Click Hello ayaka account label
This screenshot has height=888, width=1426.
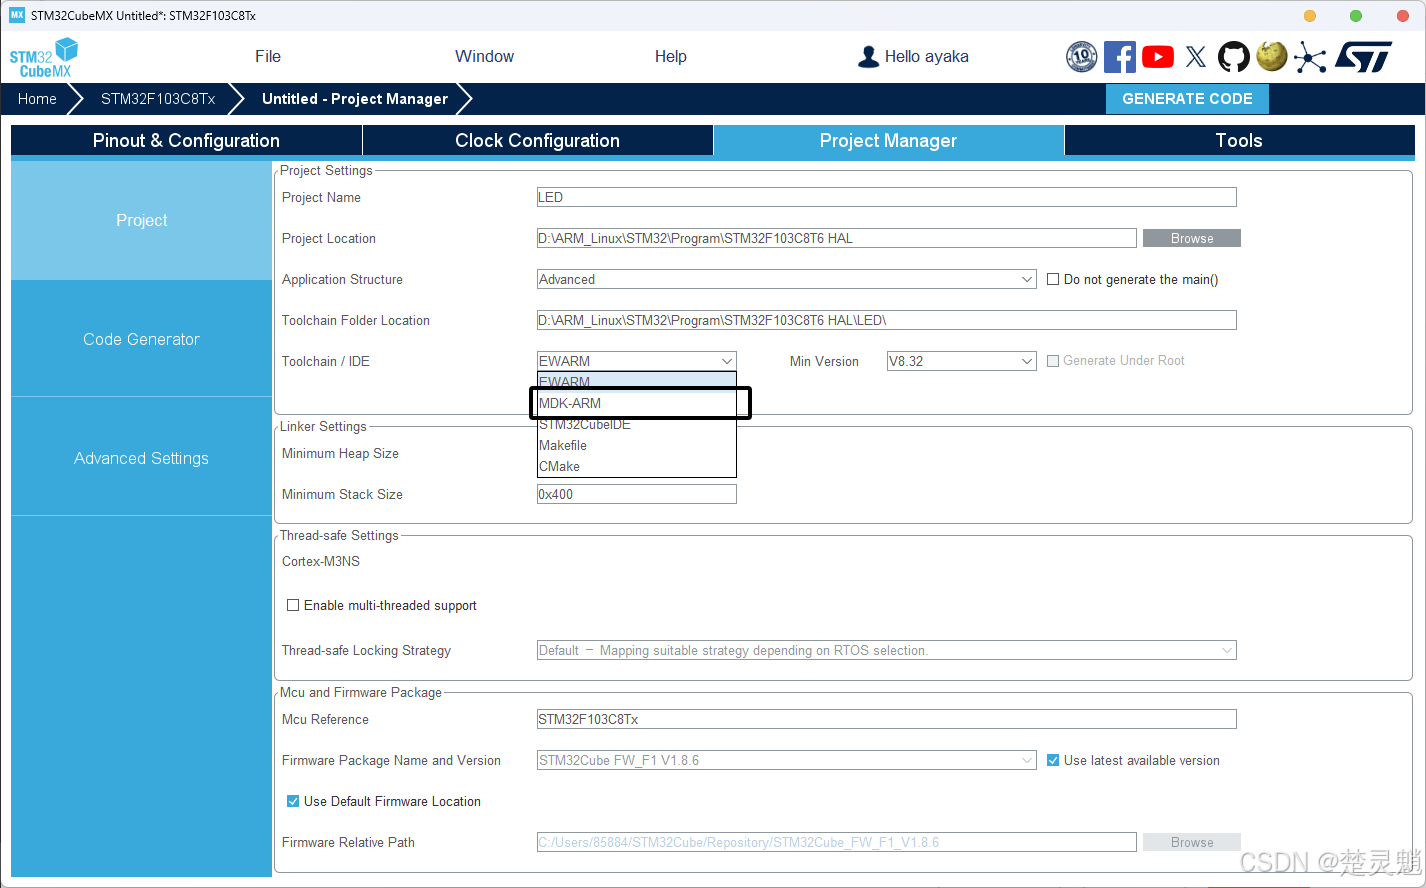pyautogui.click(x=927, y=57)
